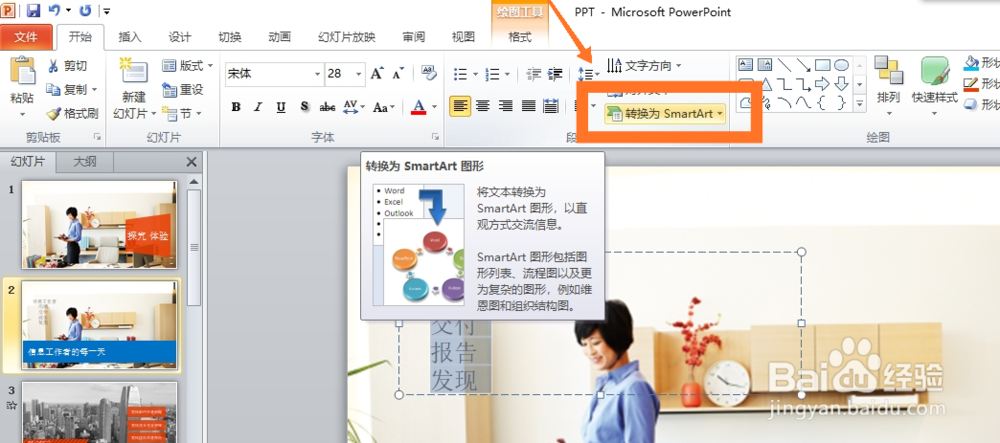Open the 格式 (Format) drawing tools tab

(520, 37)
